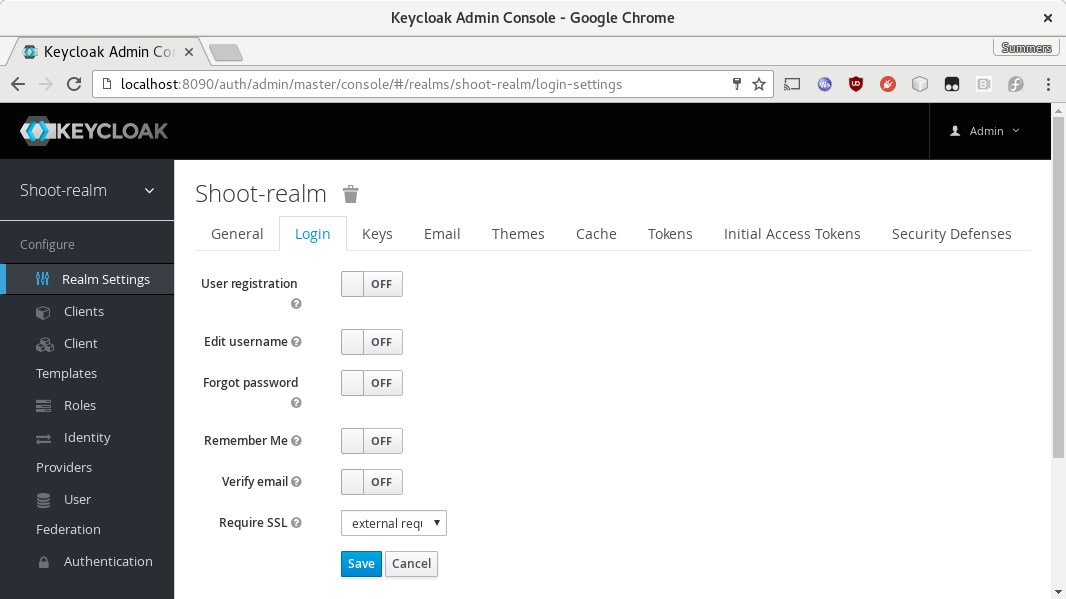Expand the Shoot-realm realm selector
This screenshot has height=599, width=1066.
click(x=87, y=190)
